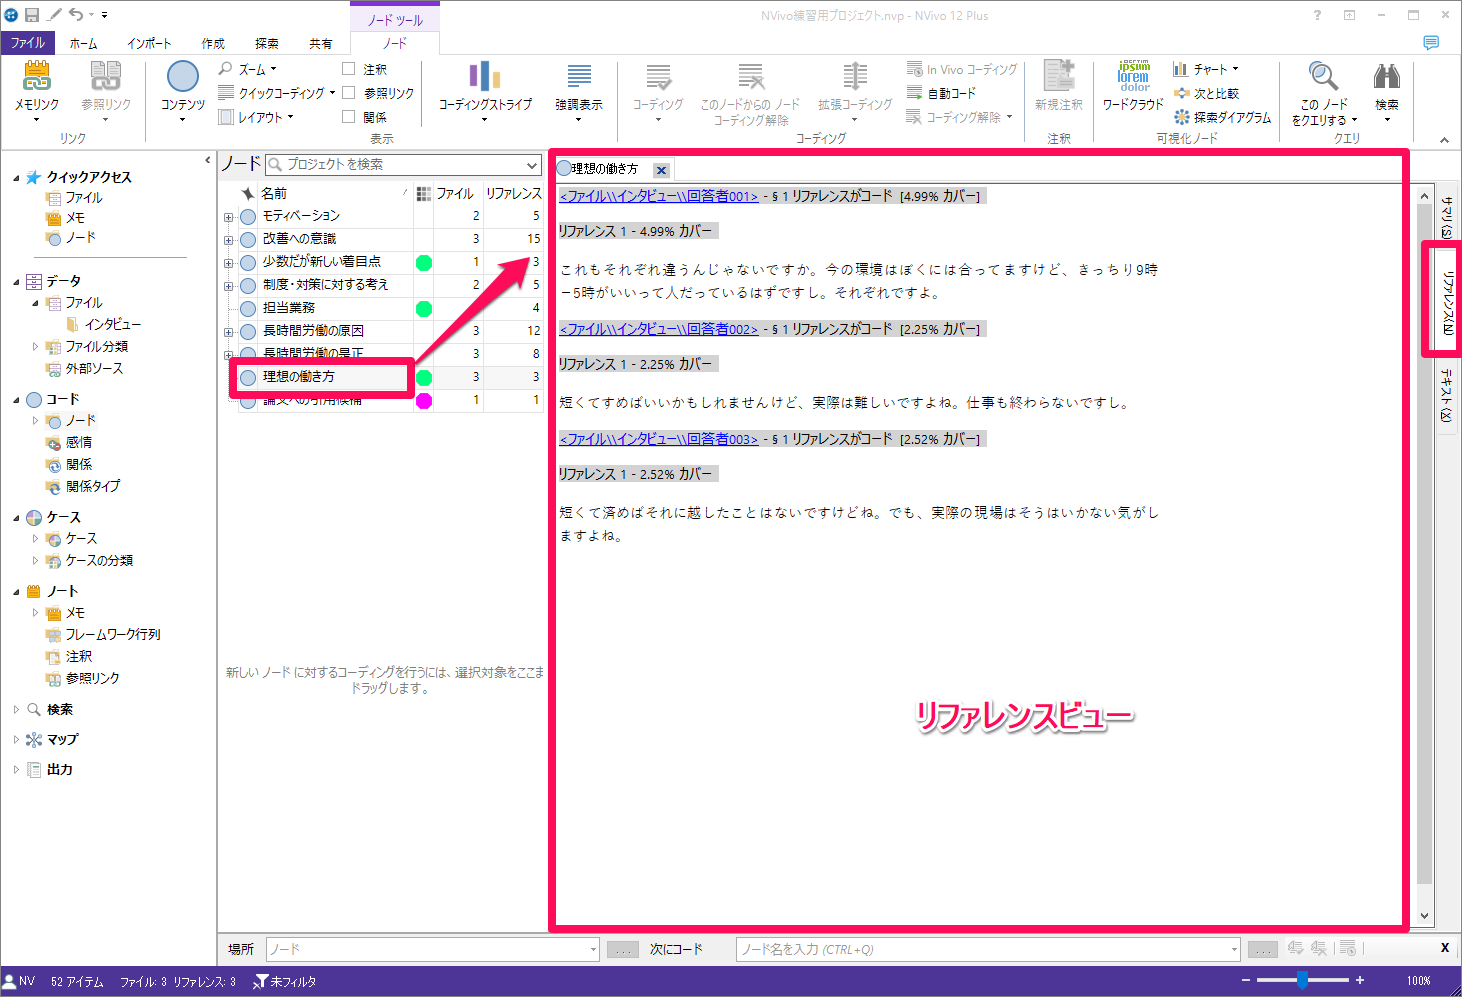Image resolution: width=1462 pixels, height=997 pixels.
Task: Open the 検索 binoculars find tool
Action: (1386, 84)
